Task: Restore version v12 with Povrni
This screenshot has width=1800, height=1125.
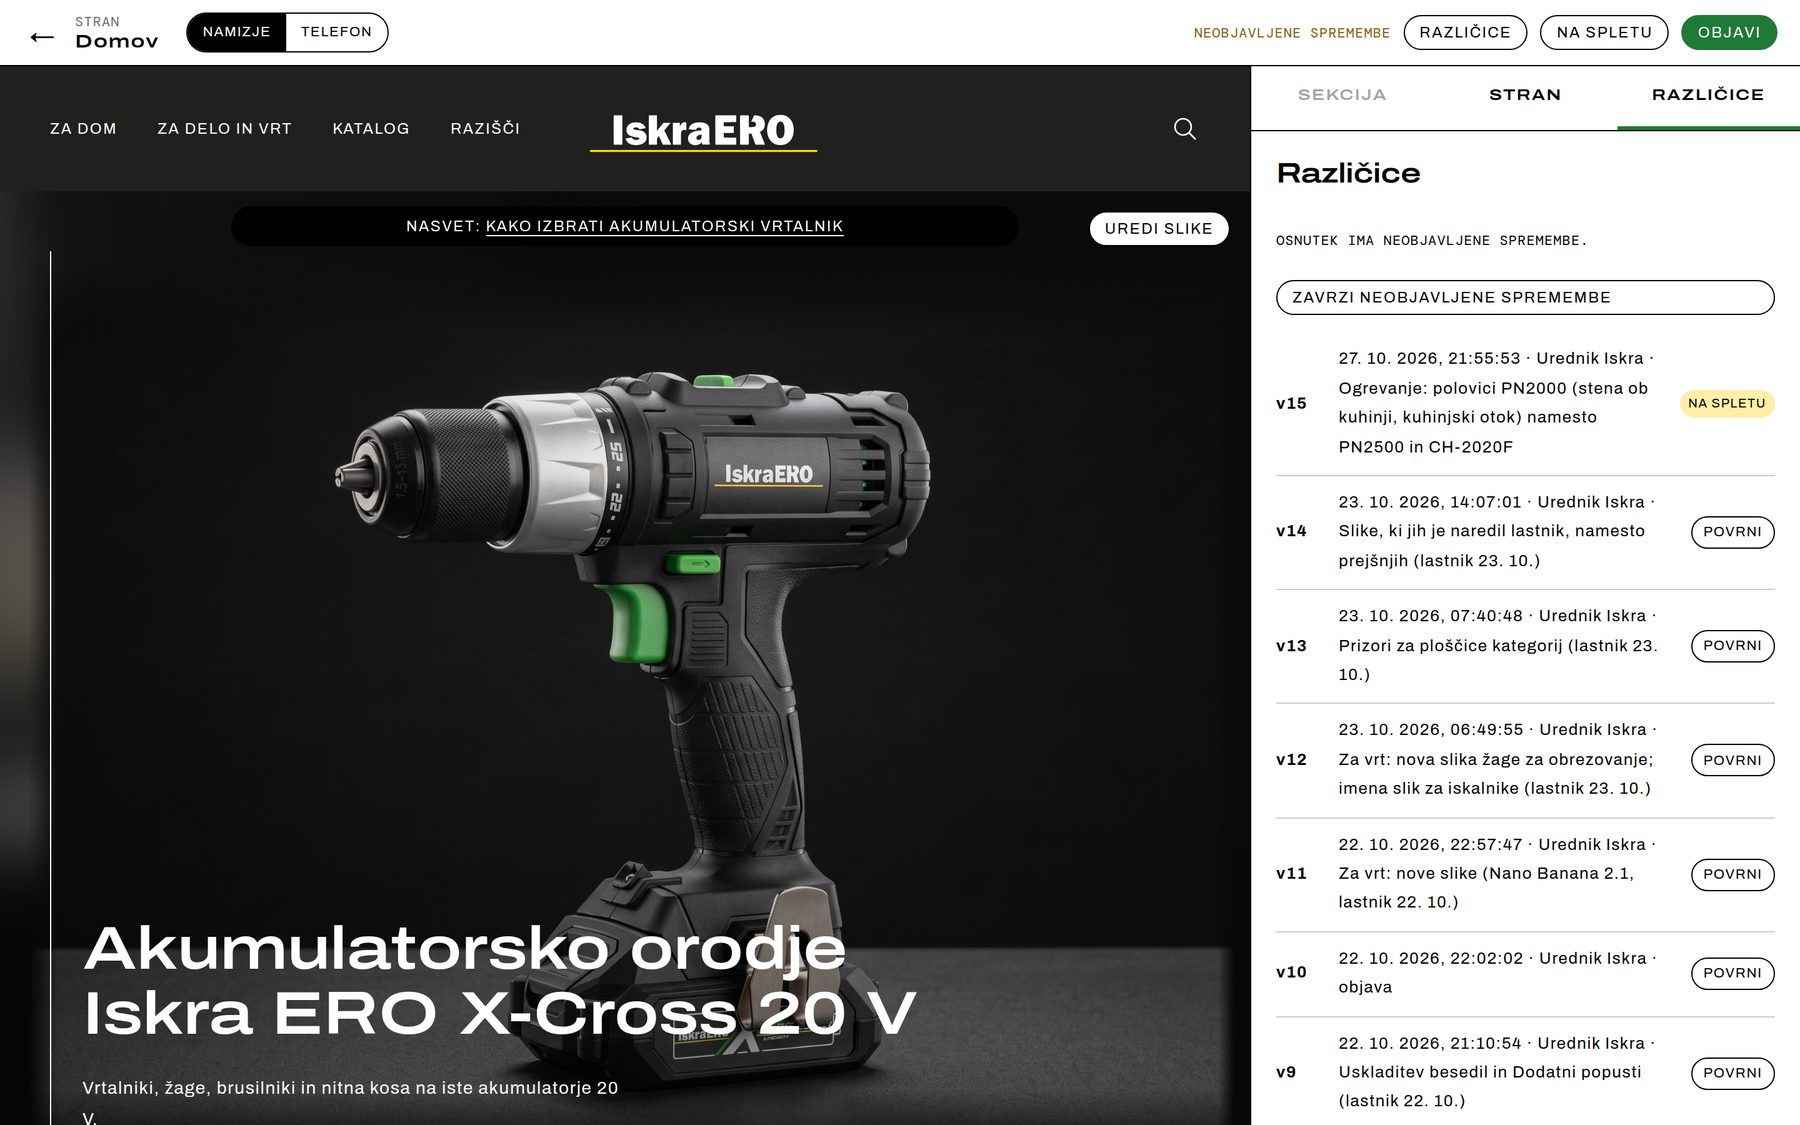Action: (1732, 760)
